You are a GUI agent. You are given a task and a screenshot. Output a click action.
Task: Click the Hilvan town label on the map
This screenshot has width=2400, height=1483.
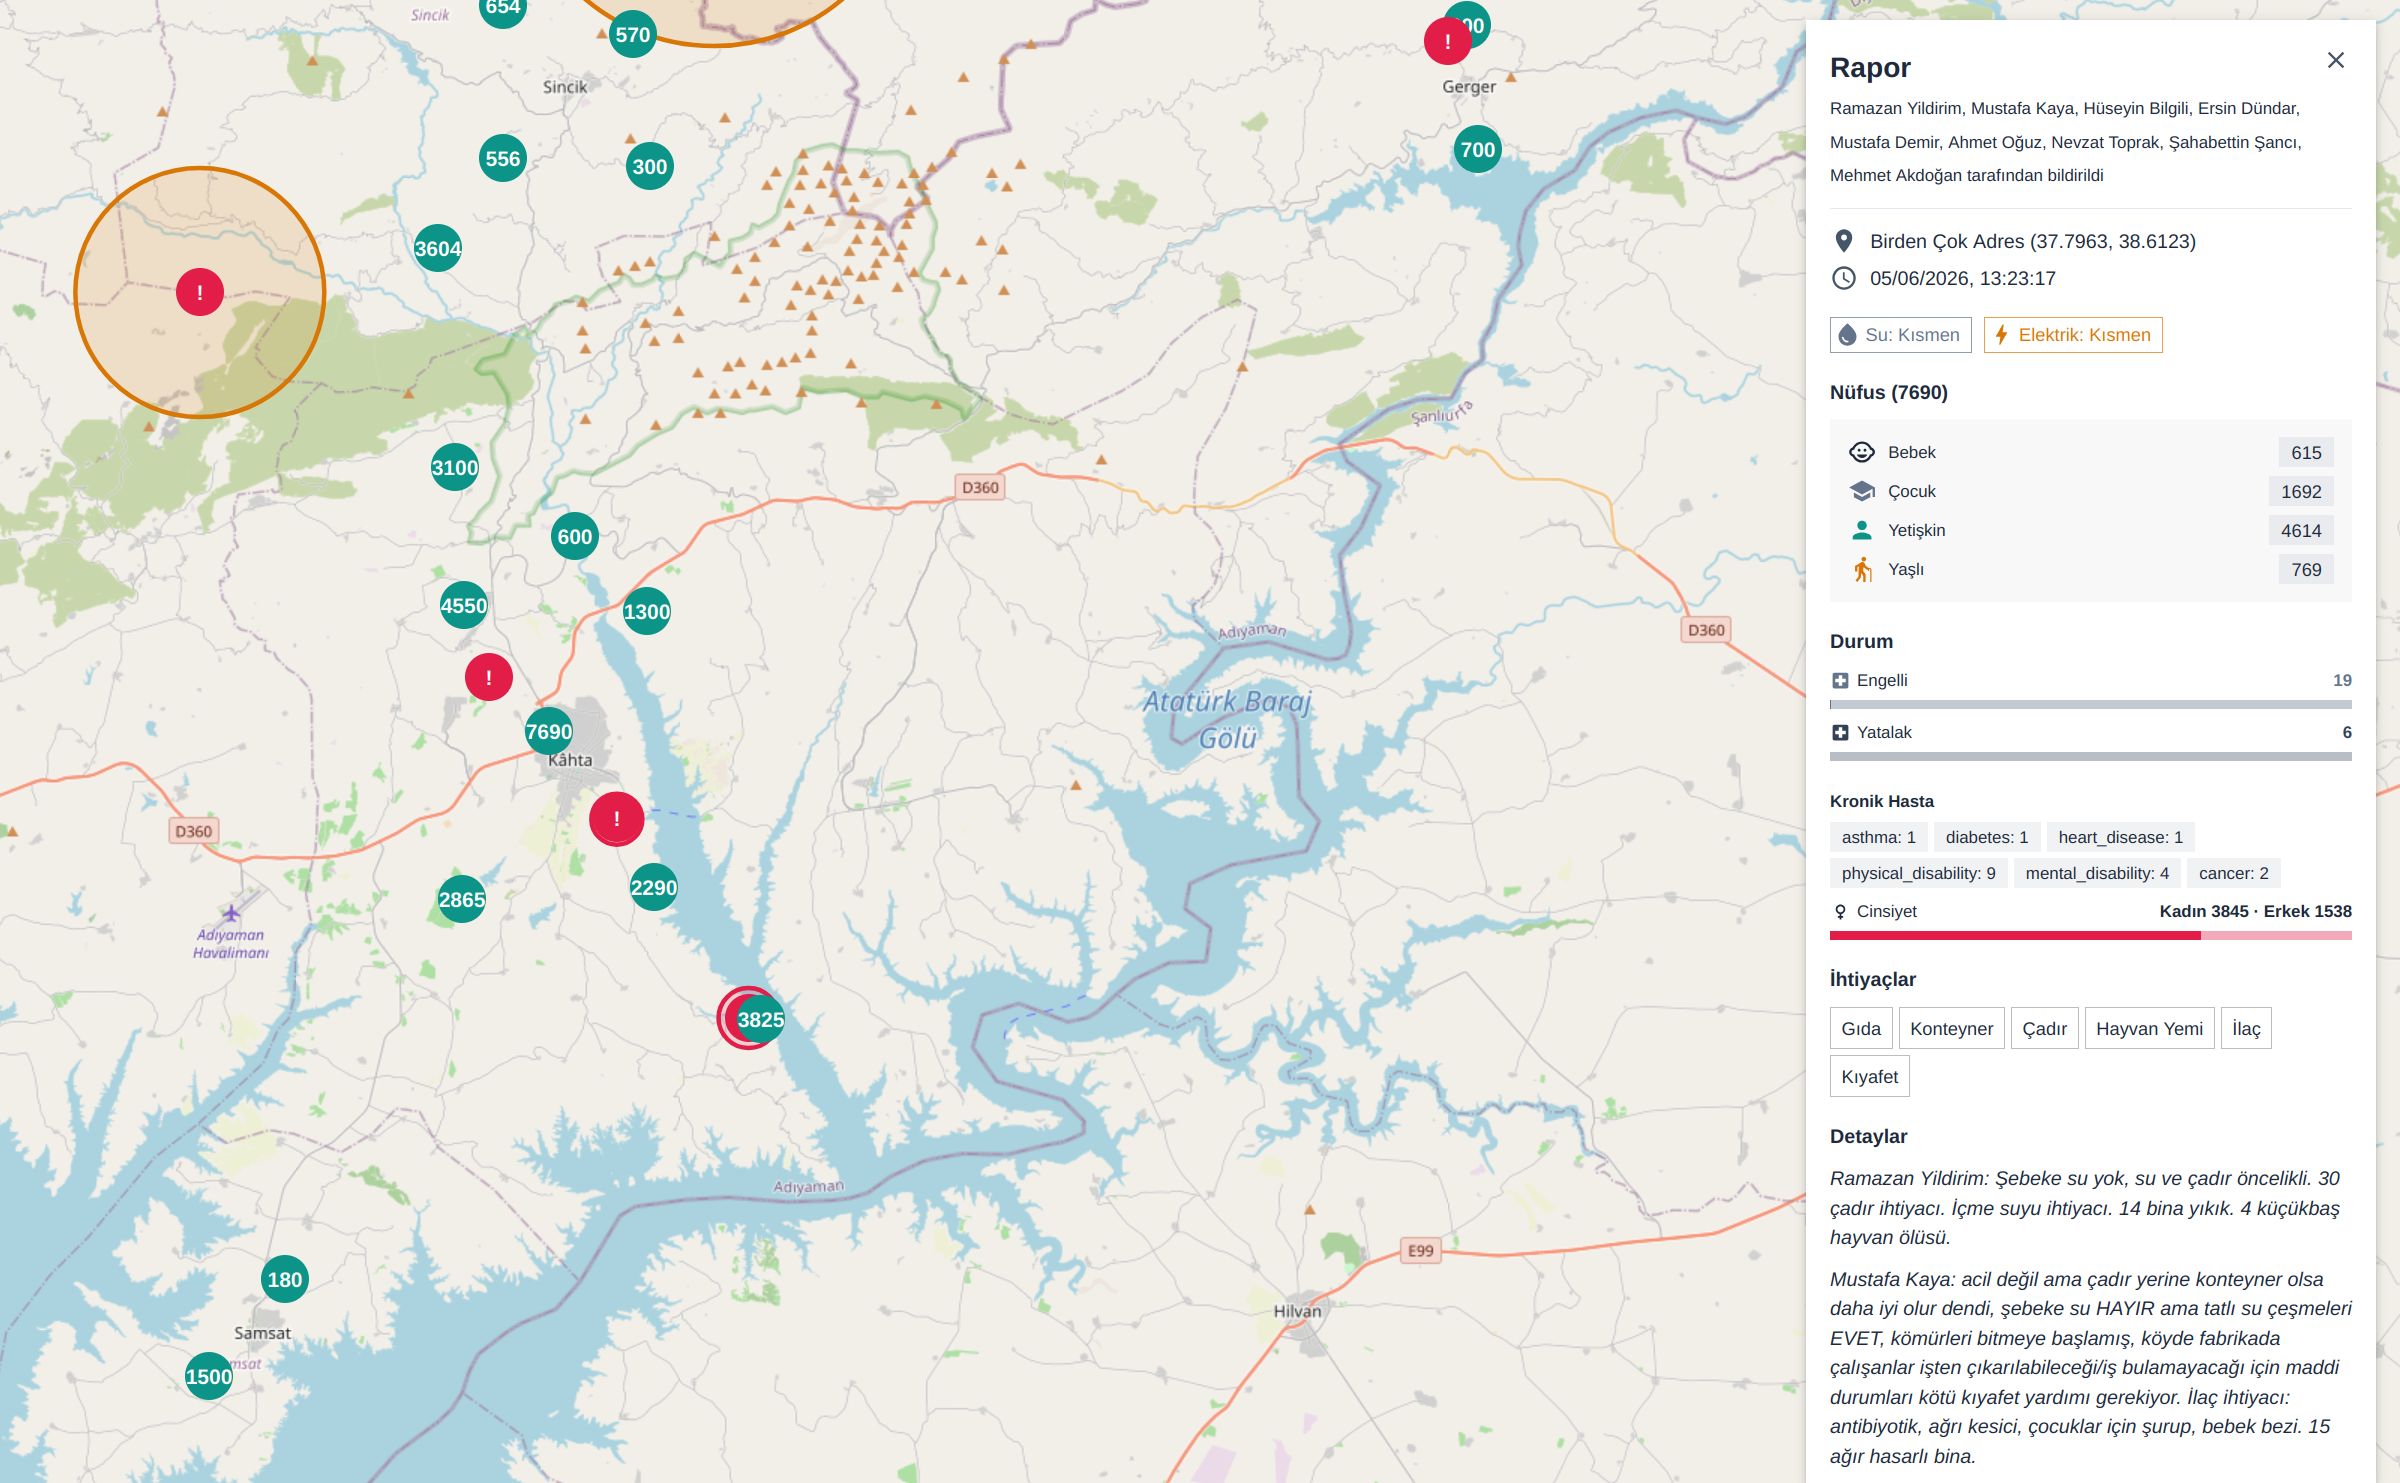point(1297,1311)
